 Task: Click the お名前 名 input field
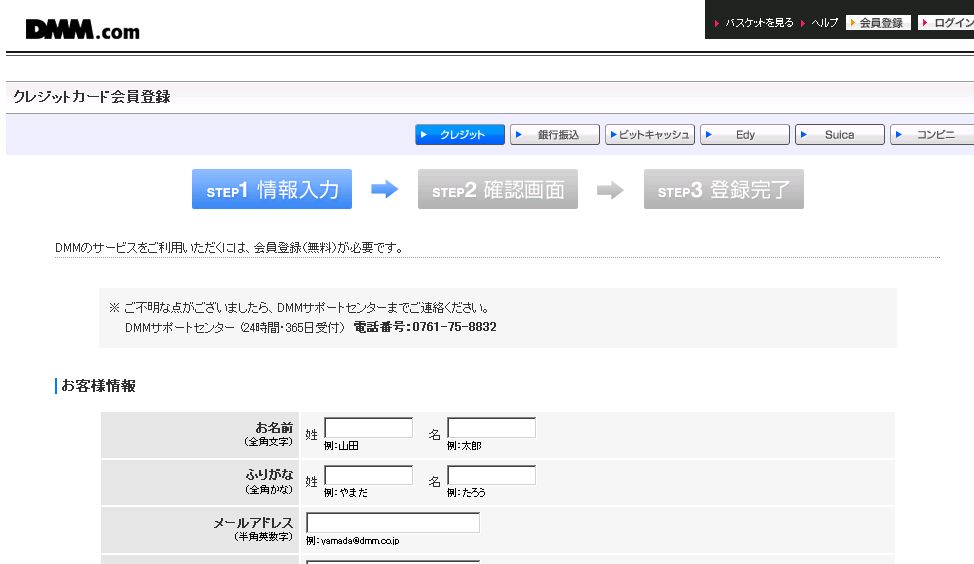[491, 428]
